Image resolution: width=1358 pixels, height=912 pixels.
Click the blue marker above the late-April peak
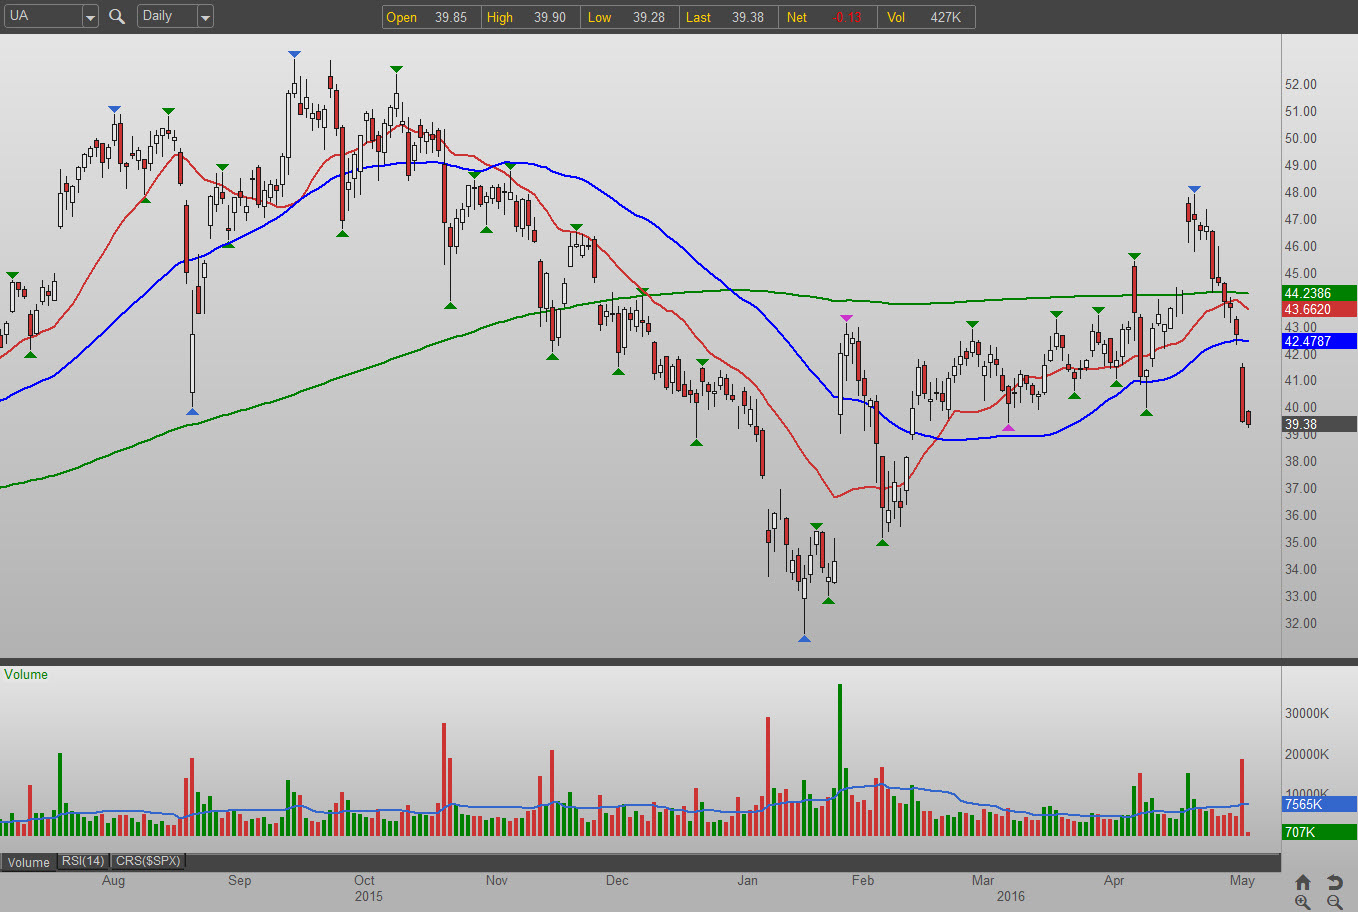tap(1194, 189)
